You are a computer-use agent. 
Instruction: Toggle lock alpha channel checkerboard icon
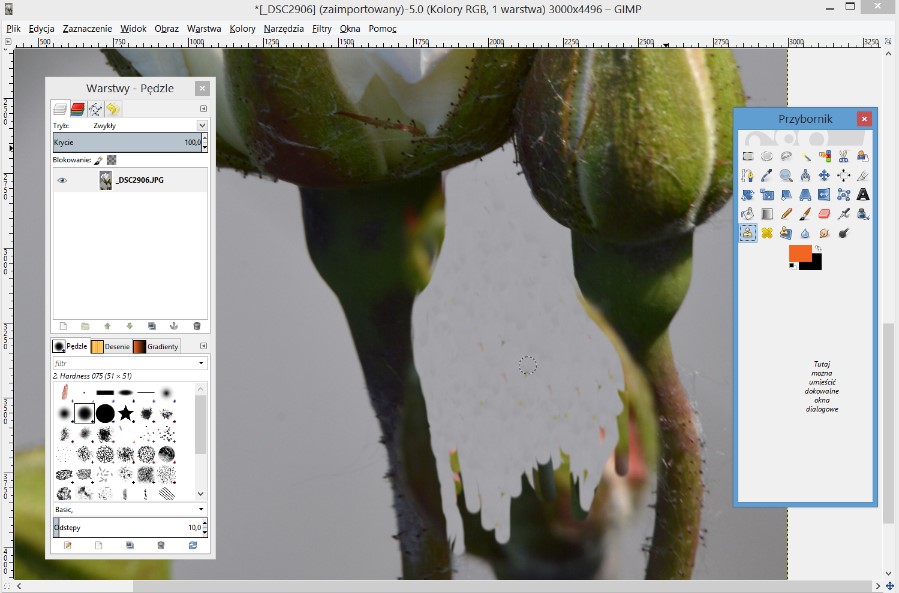click(x=112, y=160)
